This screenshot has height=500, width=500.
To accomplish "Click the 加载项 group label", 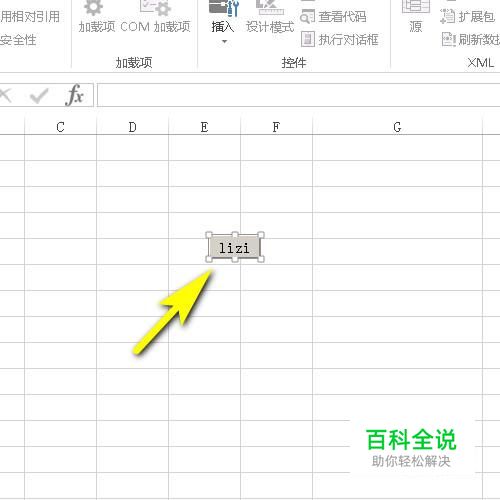I will coord(134,63).
